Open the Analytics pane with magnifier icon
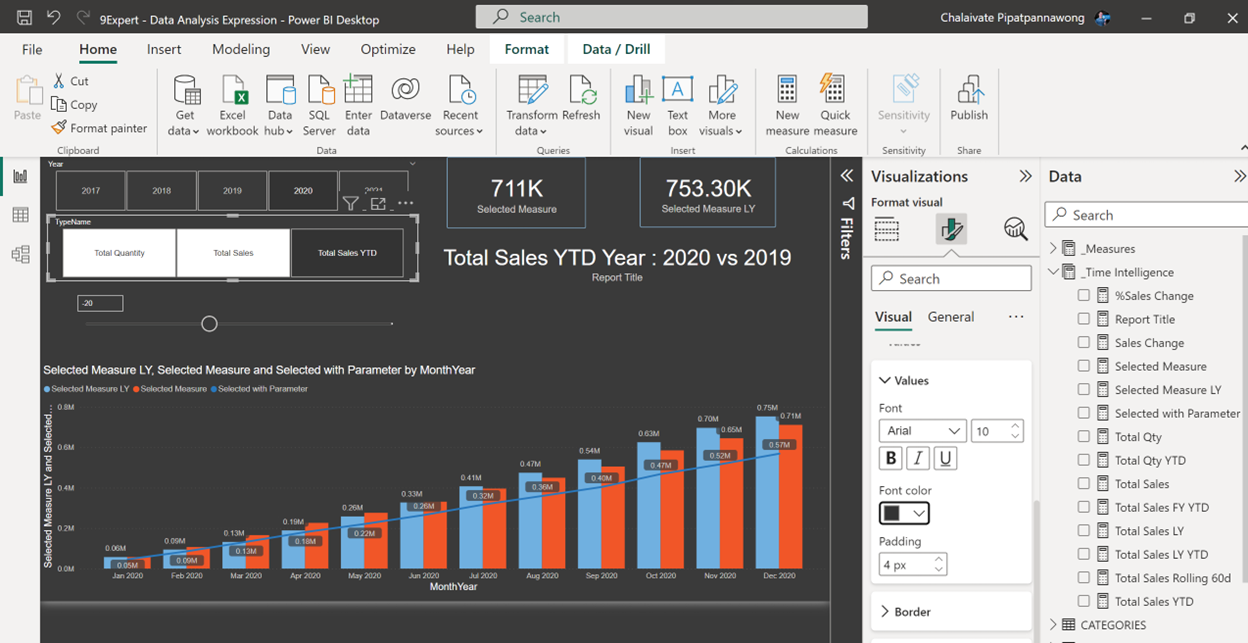 (1015, 229)
